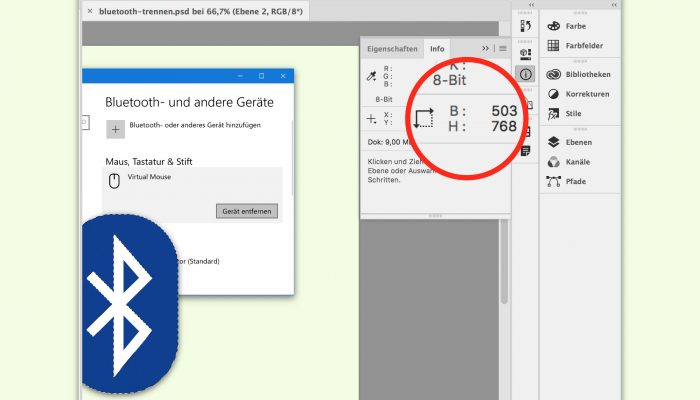Open the Ebenen layers panel
The image size is (700, 400).
point(570,142)
